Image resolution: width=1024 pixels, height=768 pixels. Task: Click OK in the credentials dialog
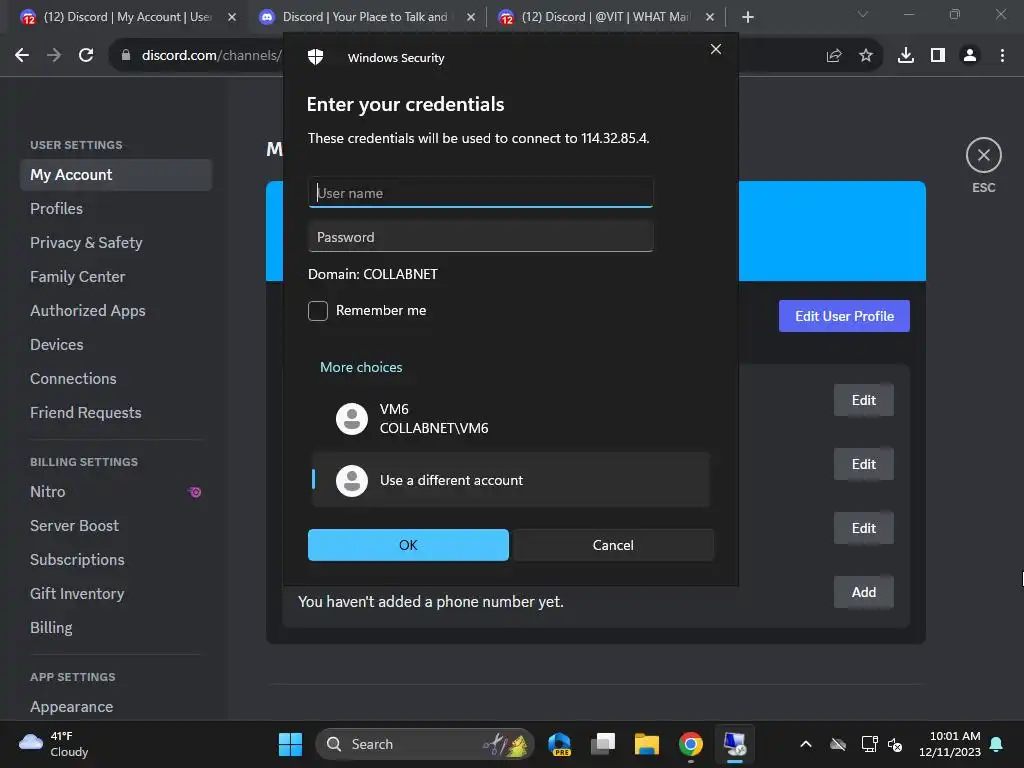coord(408,545)
